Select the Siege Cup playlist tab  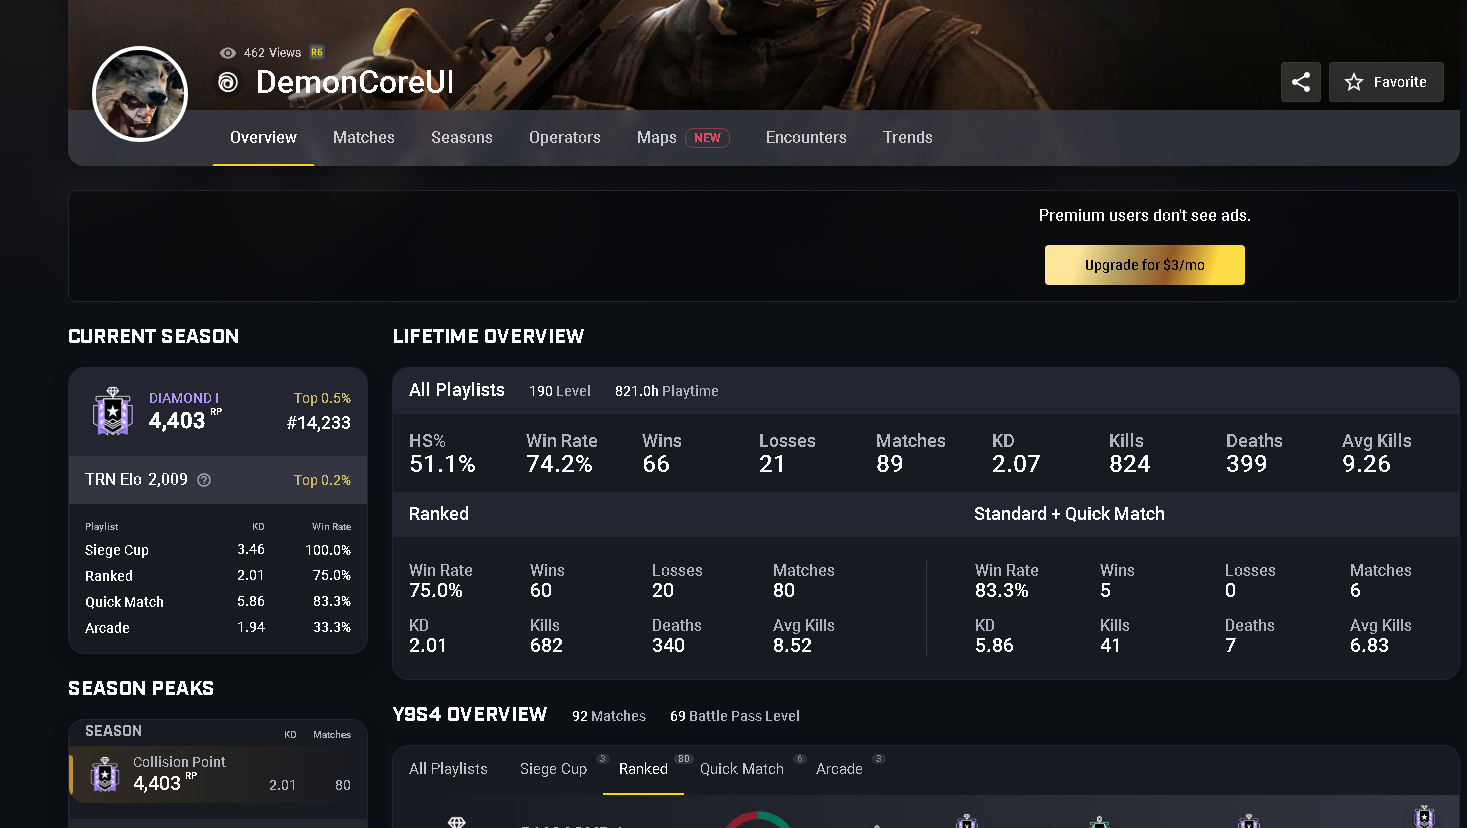[x=553, y=769]
